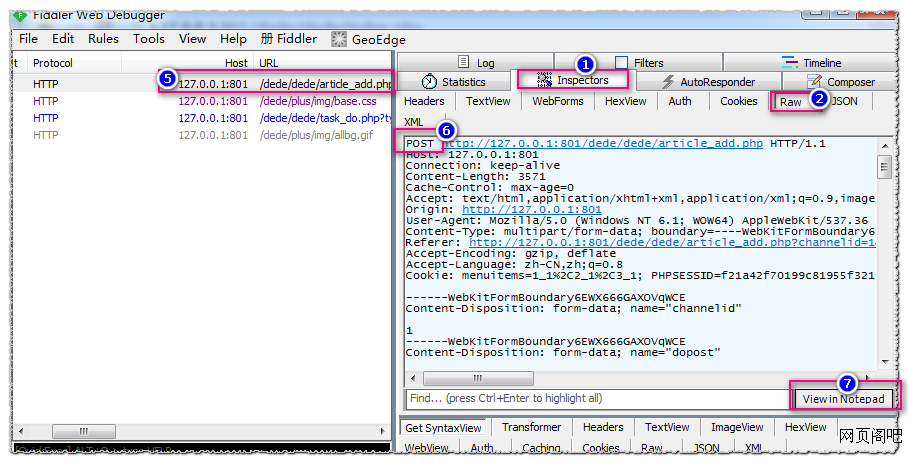Switch to the Filters tab
Image resolution: width=908 pixels, height=463 pixels.
coord(639,63)
